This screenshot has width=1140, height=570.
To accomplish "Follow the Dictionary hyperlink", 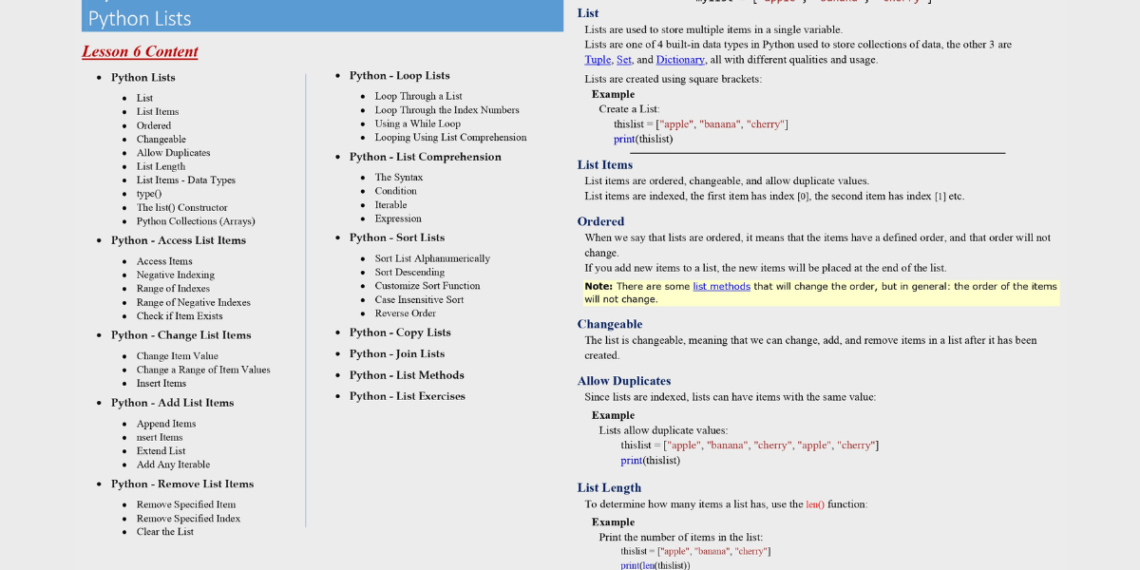I will tap(681, 60).
